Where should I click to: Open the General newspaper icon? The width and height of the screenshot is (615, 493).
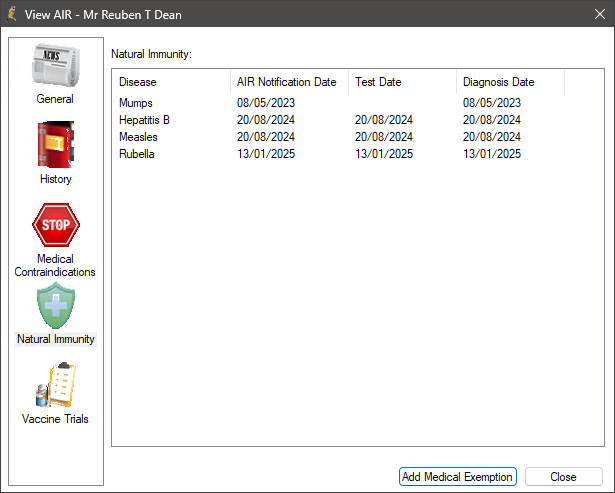55,66
